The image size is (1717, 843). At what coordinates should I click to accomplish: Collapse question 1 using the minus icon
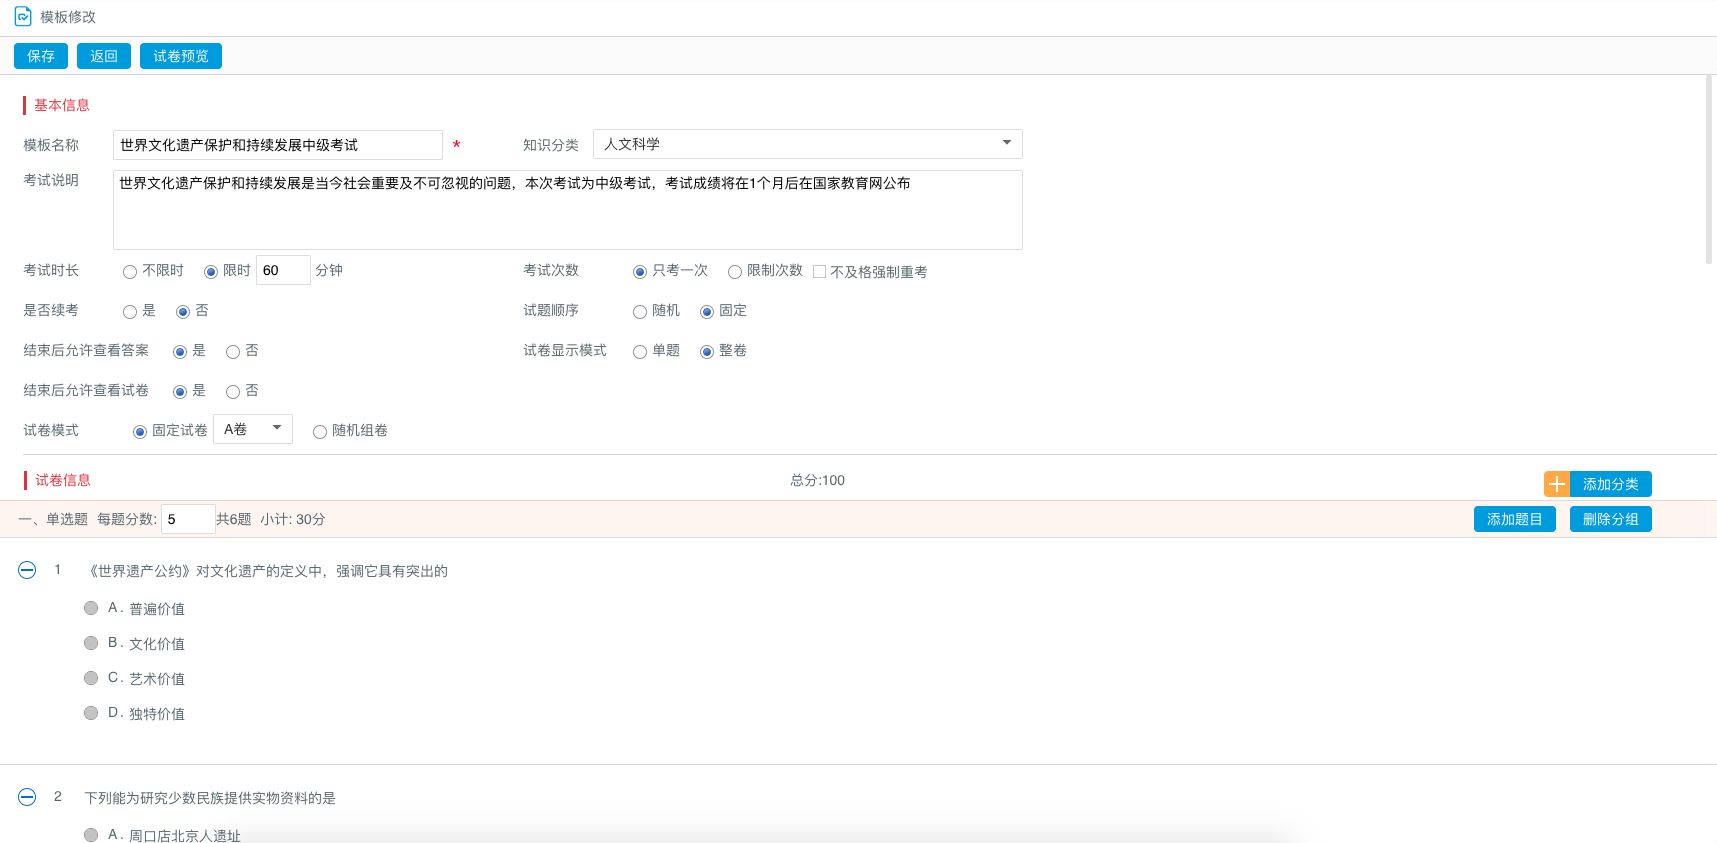[x=27, y=570]
